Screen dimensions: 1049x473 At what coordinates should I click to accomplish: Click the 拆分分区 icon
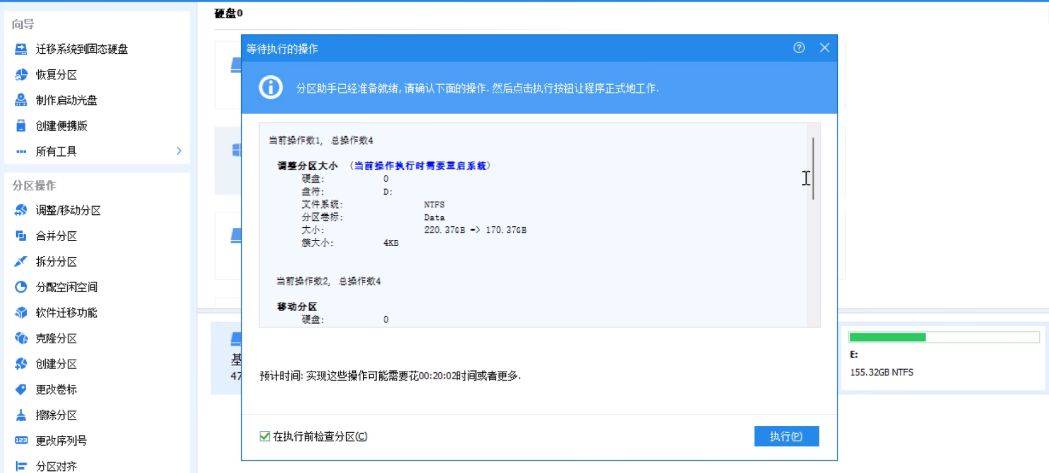(x=20, y=262)
